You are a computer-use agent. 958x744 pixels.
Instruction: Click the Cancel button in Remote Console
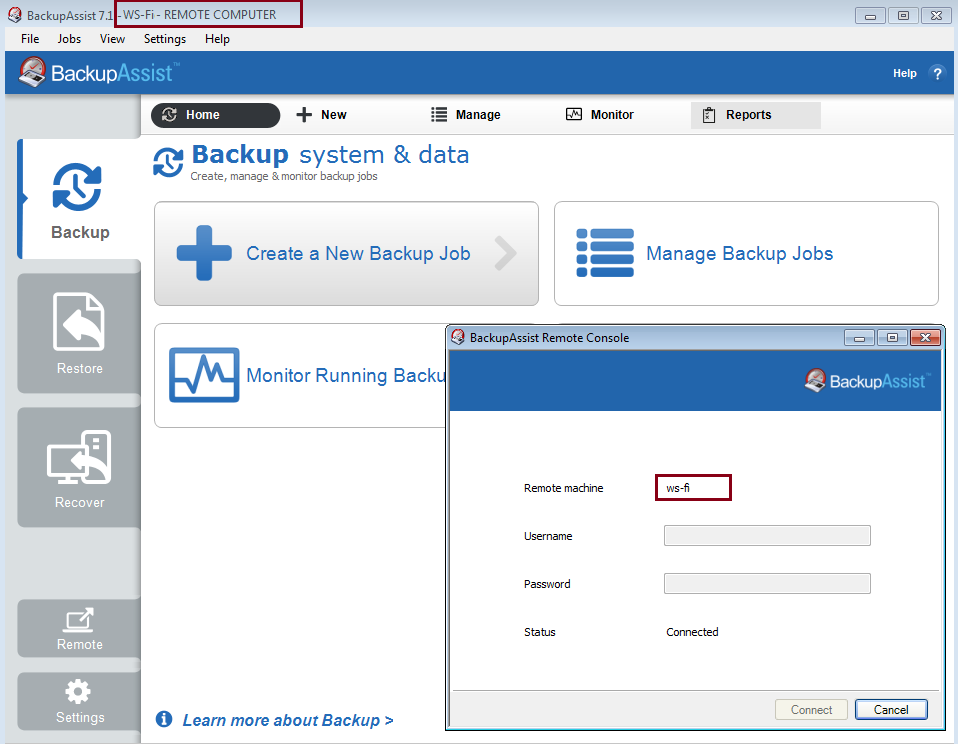891,710
